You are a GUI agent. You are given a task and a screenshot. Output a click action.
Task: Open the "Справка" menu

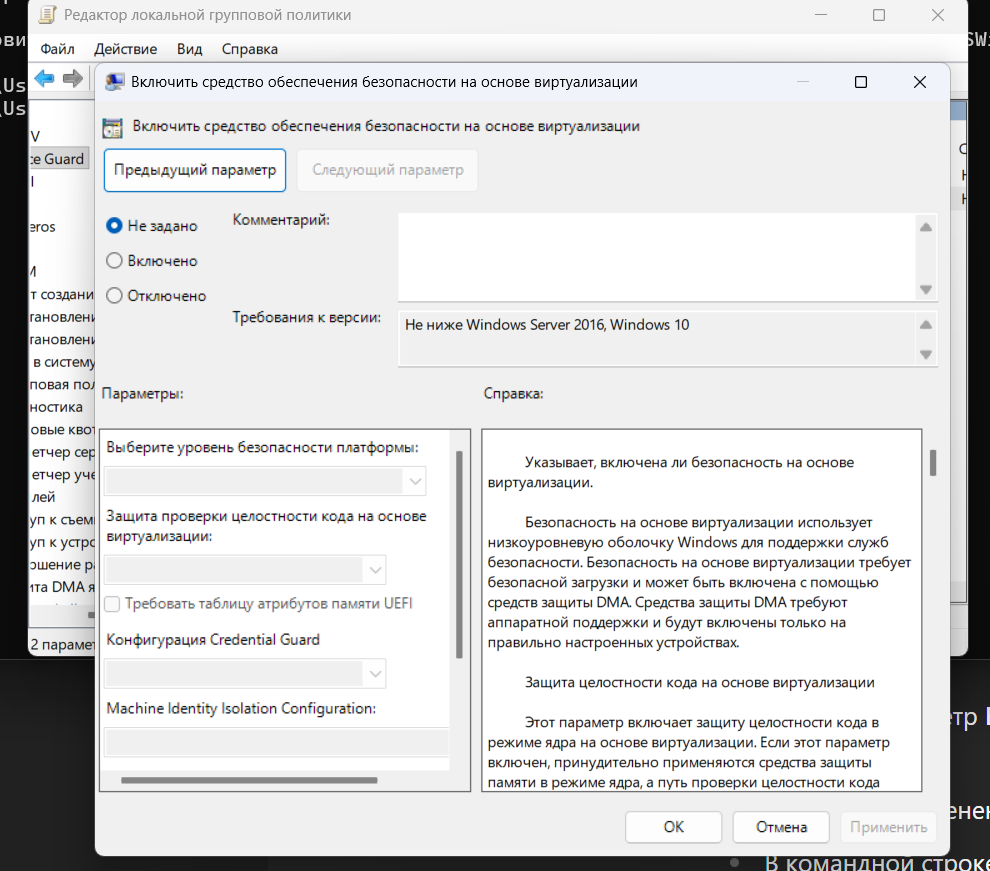(x=249, y=49)
